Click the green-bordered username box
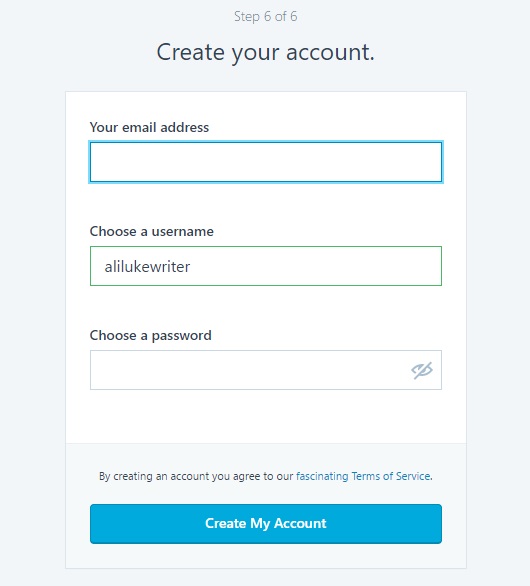530x586 pixels. [266, 266]
